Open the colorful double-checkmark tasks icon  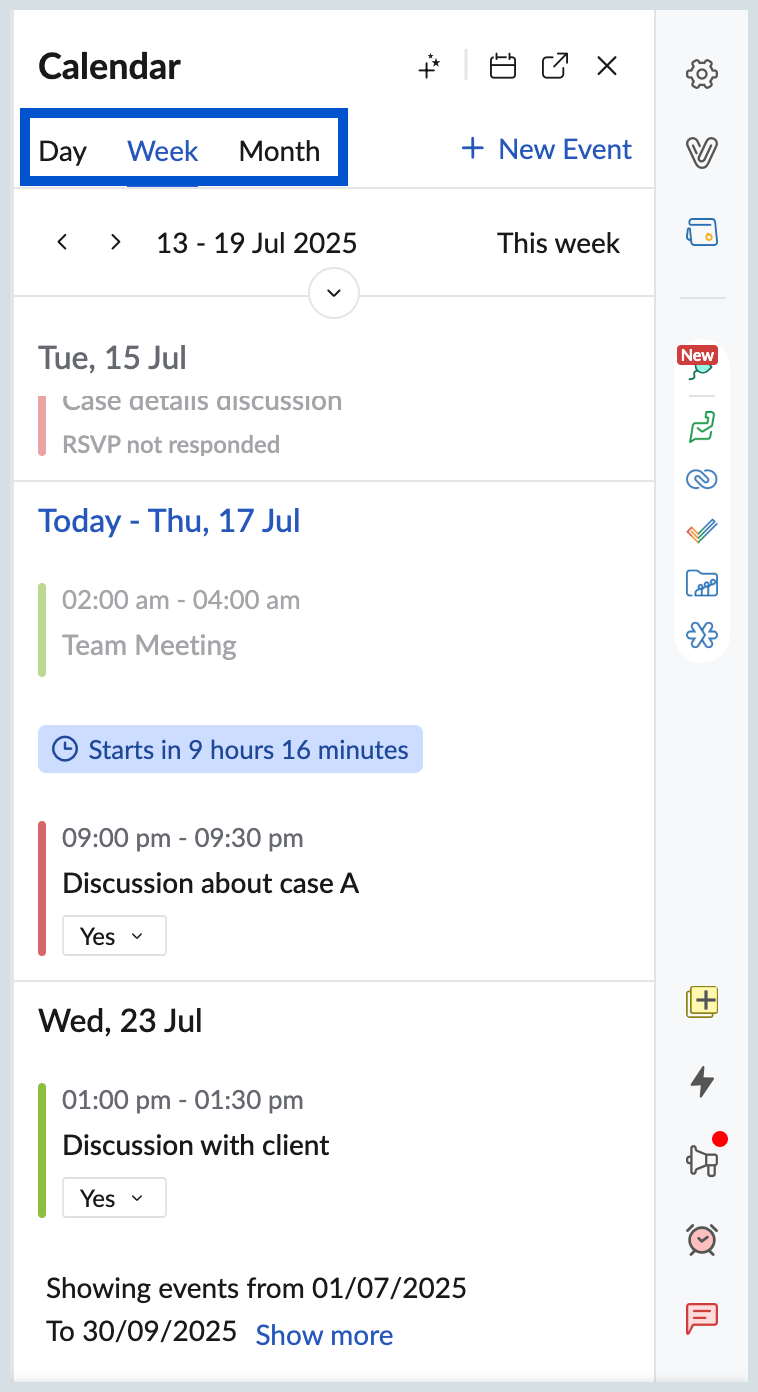(702, 531)
